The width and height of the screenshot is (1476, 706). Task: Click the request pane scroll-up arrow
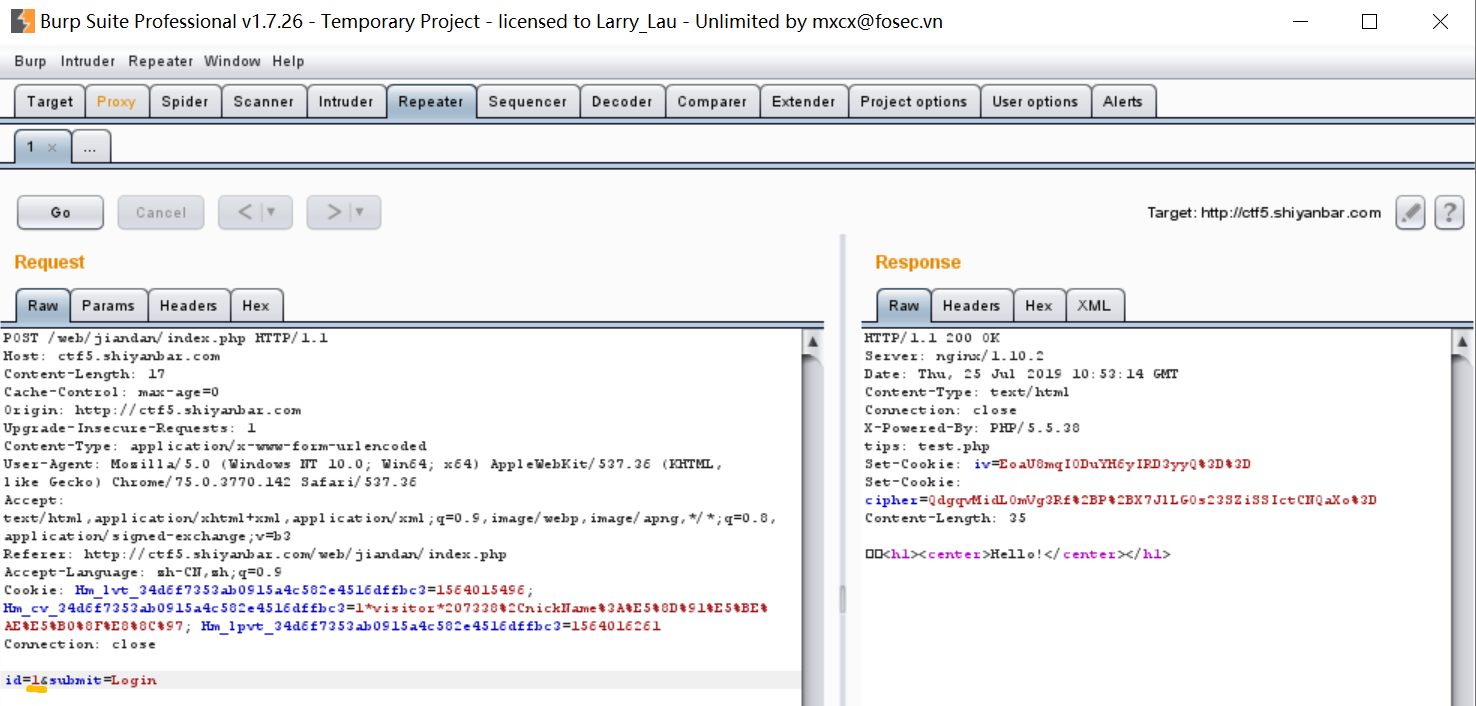tap(813, 341)
